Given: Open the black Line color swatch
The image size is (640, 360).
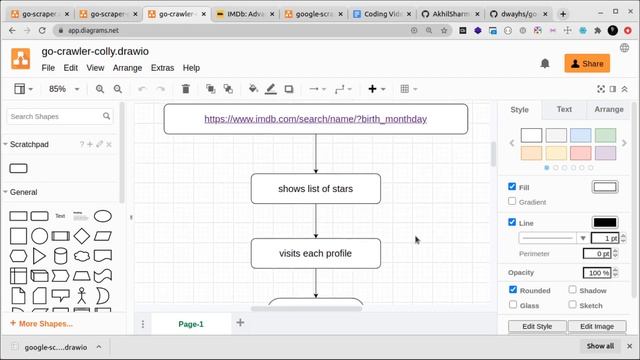Looking at the screenshot, I should 605,222.
